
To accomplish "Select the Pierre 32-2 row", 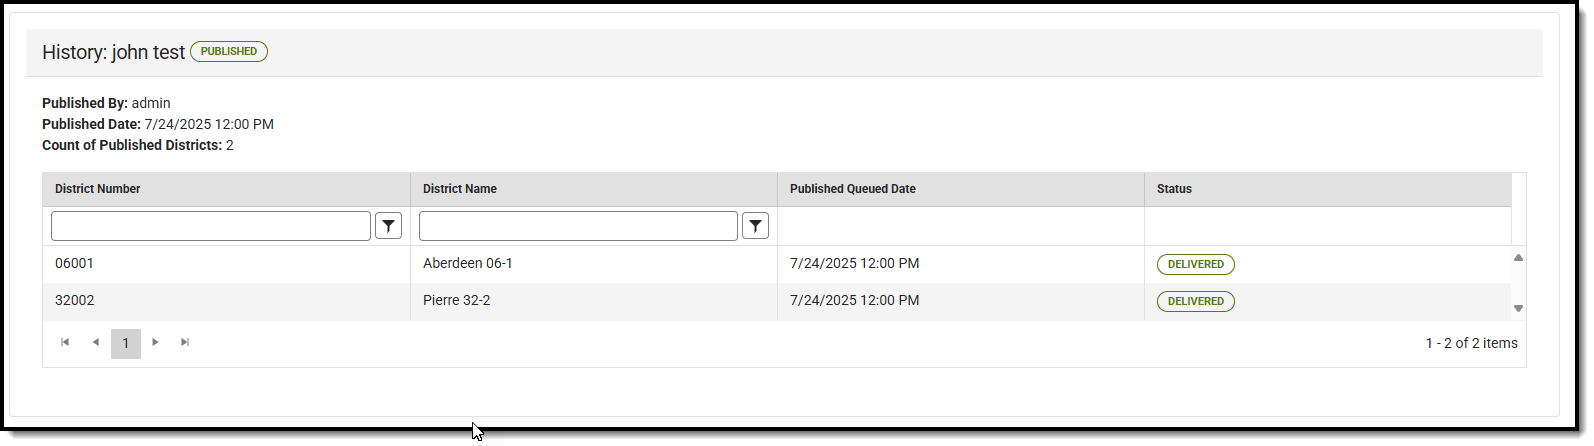I will click(457, 301).
